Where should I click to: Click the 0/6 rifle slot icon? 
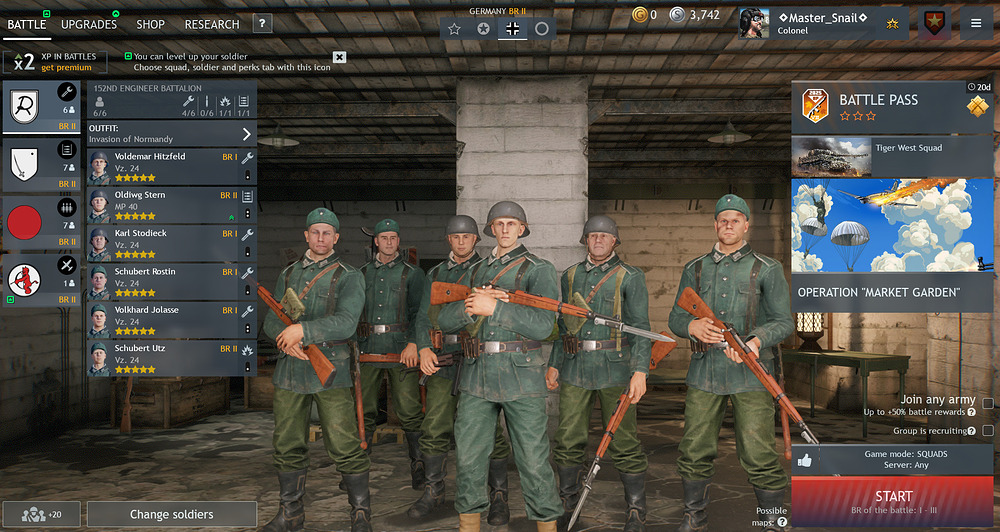(x=207, y=101)
